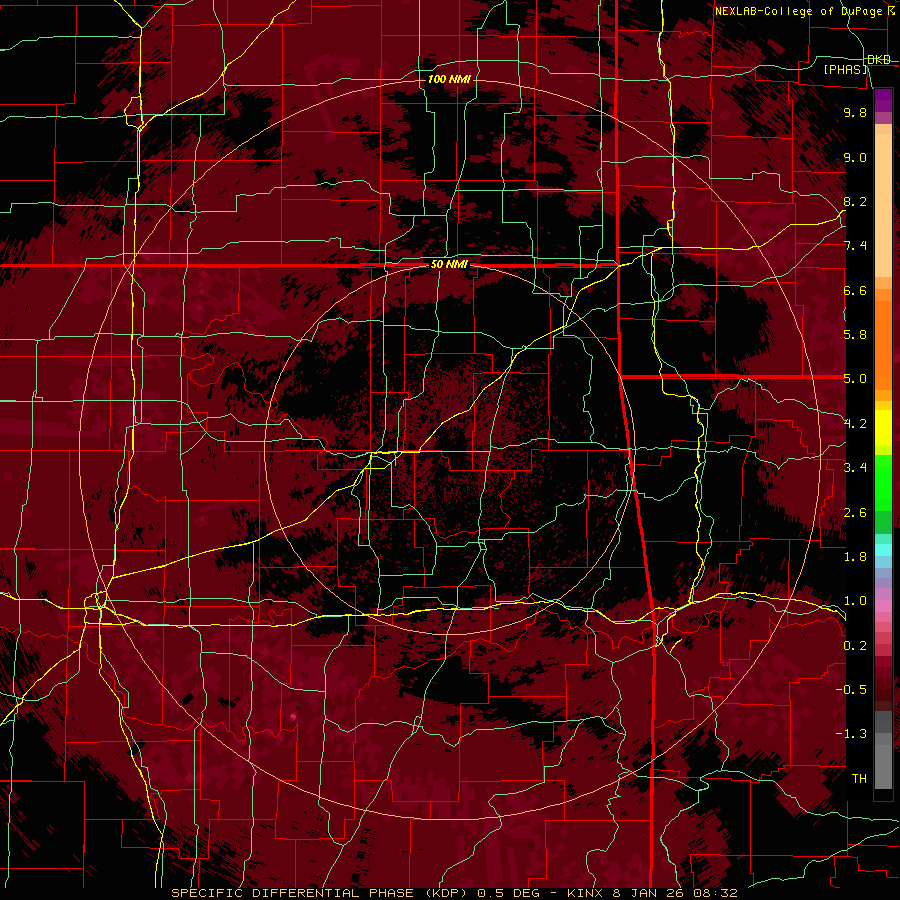900x900 pixels.
Task: Click the 7.4 value on the color scale
Action: (x=855, y=246)
